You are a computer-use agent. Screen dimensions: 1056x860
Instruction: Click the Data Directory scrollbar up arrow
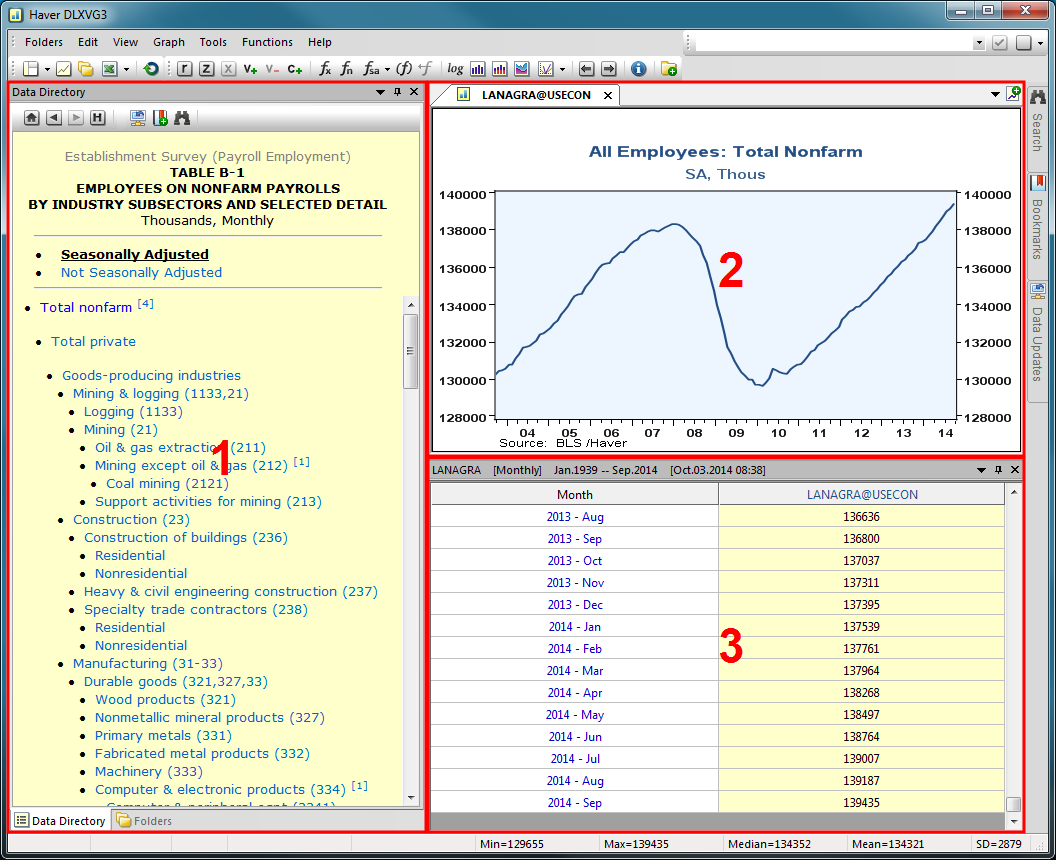tap(411, 305)
